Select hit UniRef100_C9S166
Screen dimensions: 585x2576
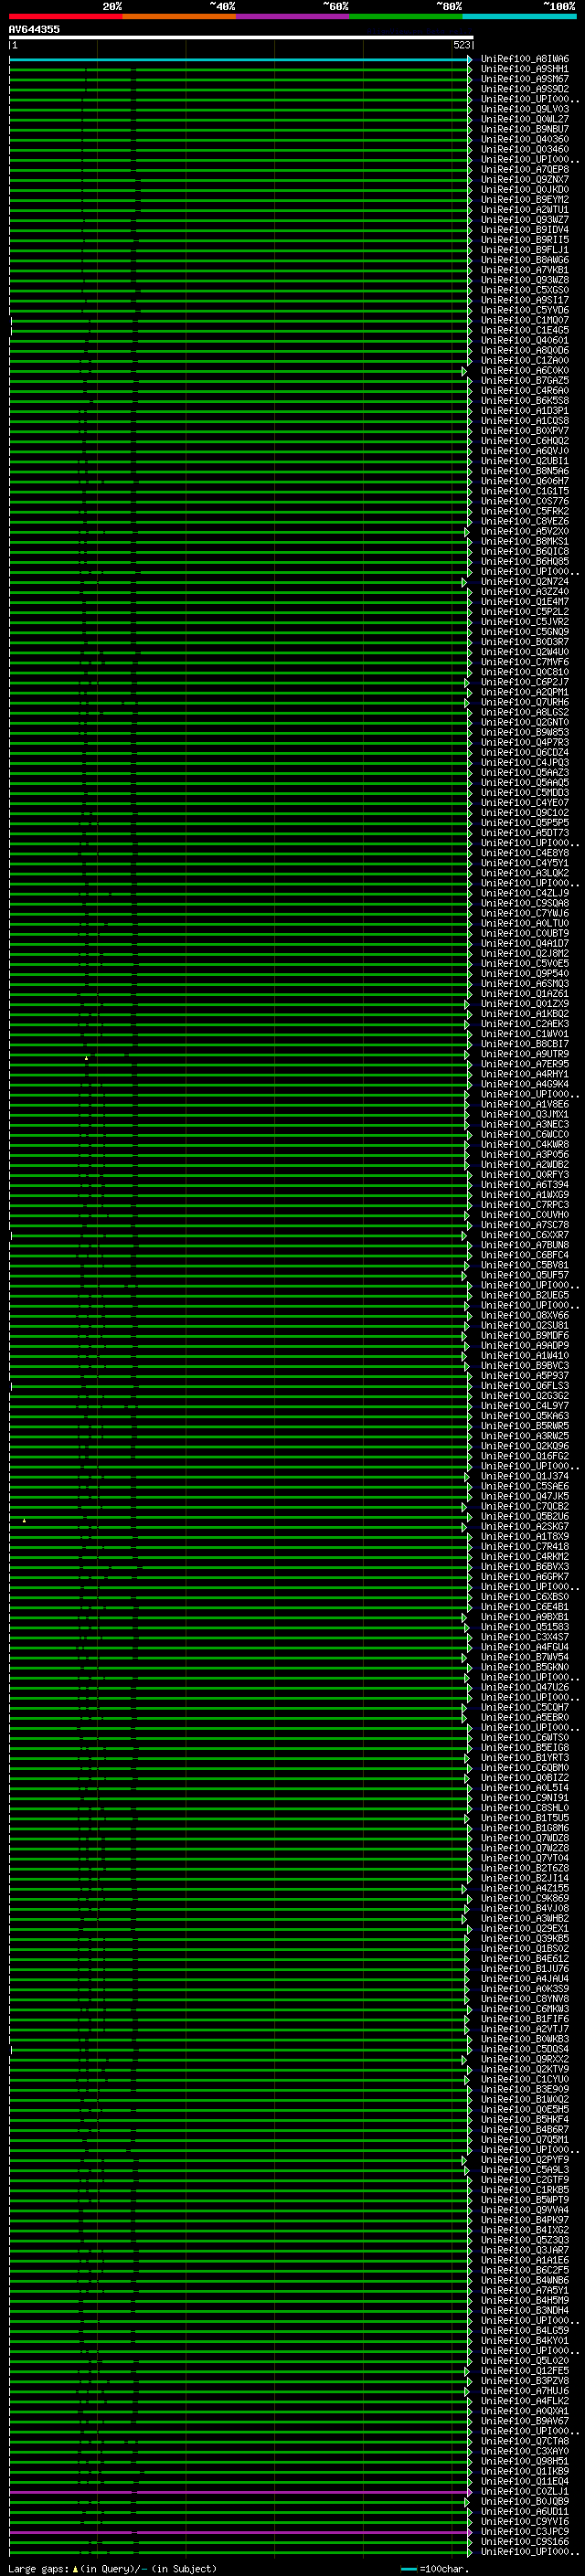click(525, 2541)
